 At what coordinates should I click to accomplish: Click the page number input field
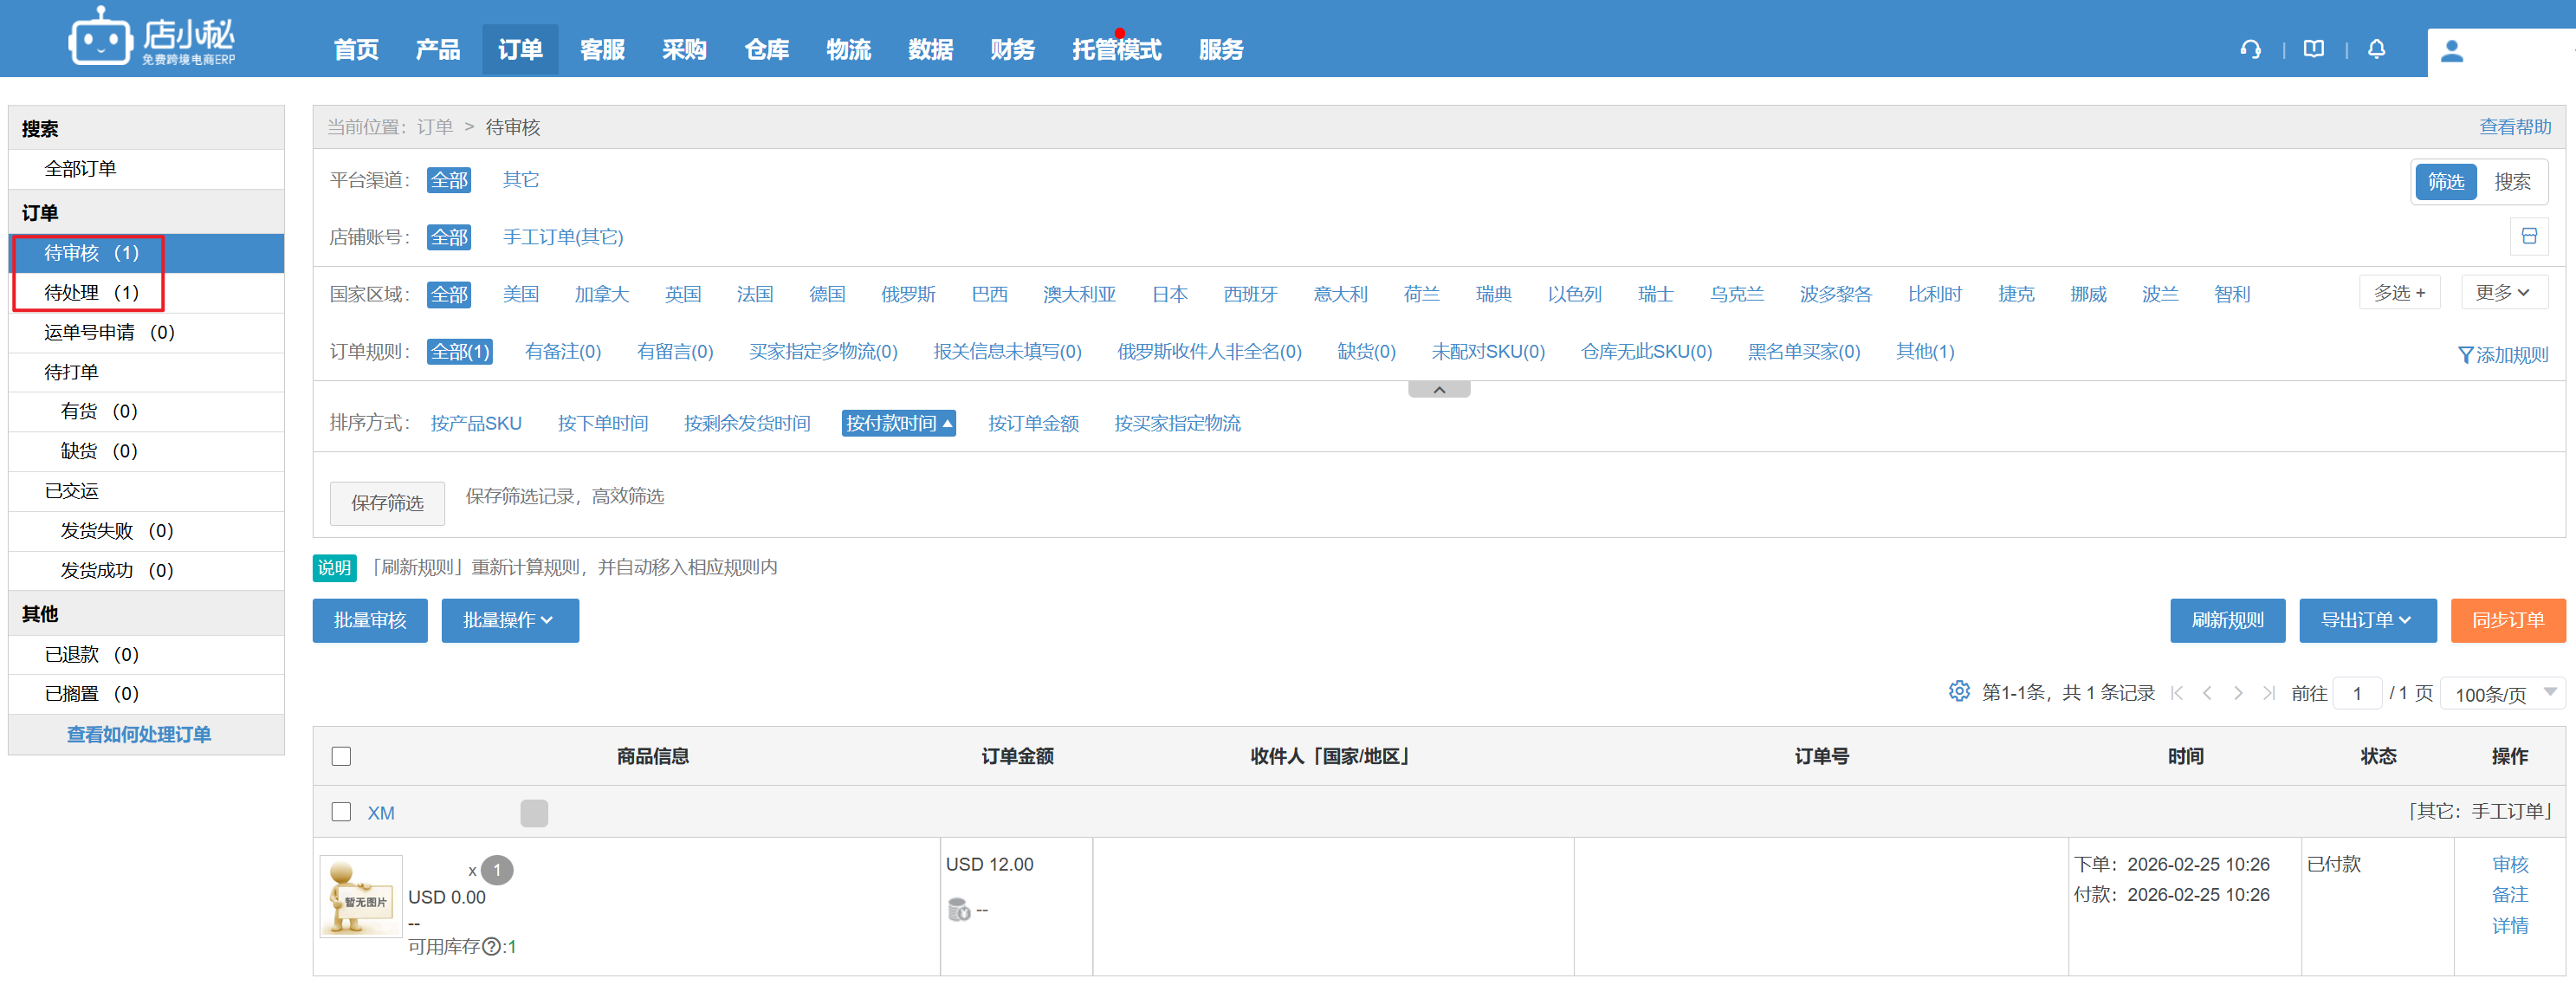click(x=2357, y=693)
